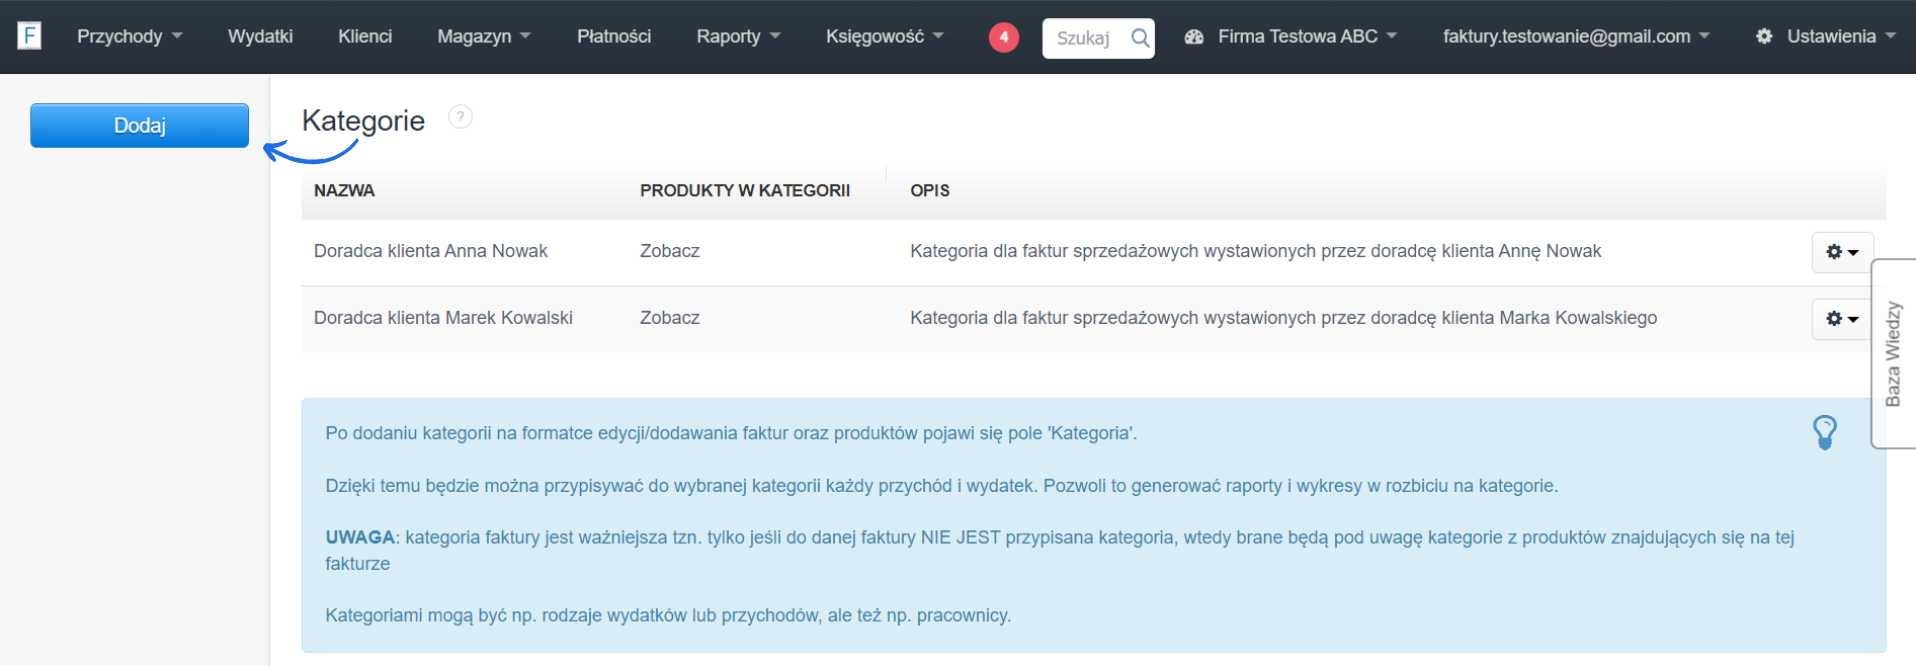
Task: Click the Ustawienia gear icon
Action: pyautogui.click(x=1764, y=36)
